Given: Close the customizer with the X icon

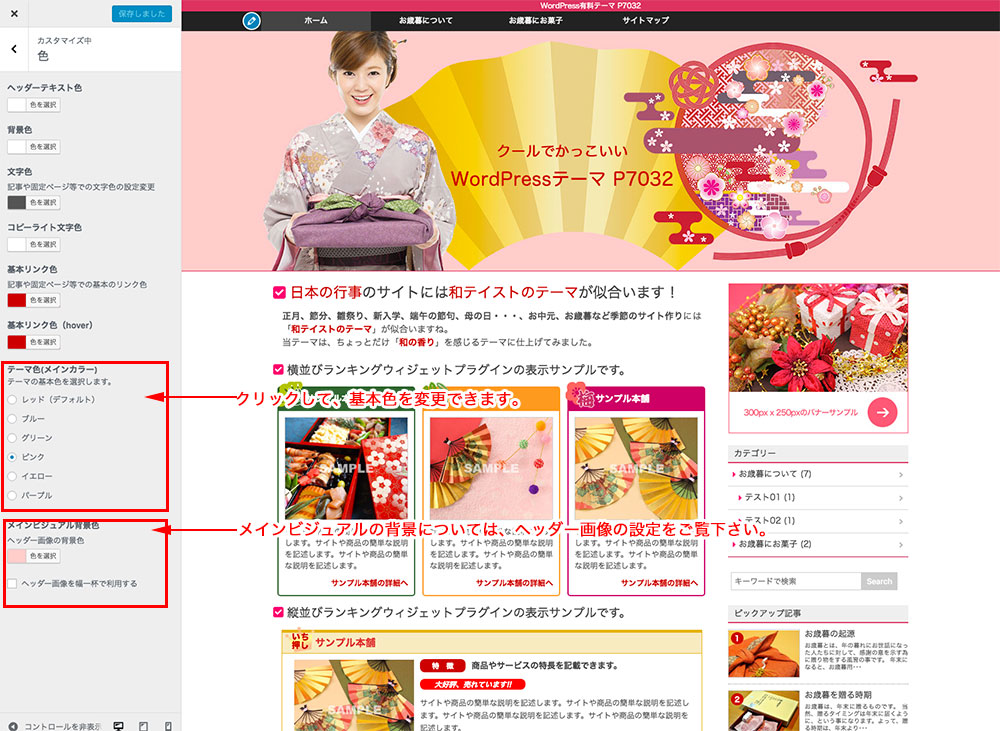Looking at the screenshot, I should [14, 13].
